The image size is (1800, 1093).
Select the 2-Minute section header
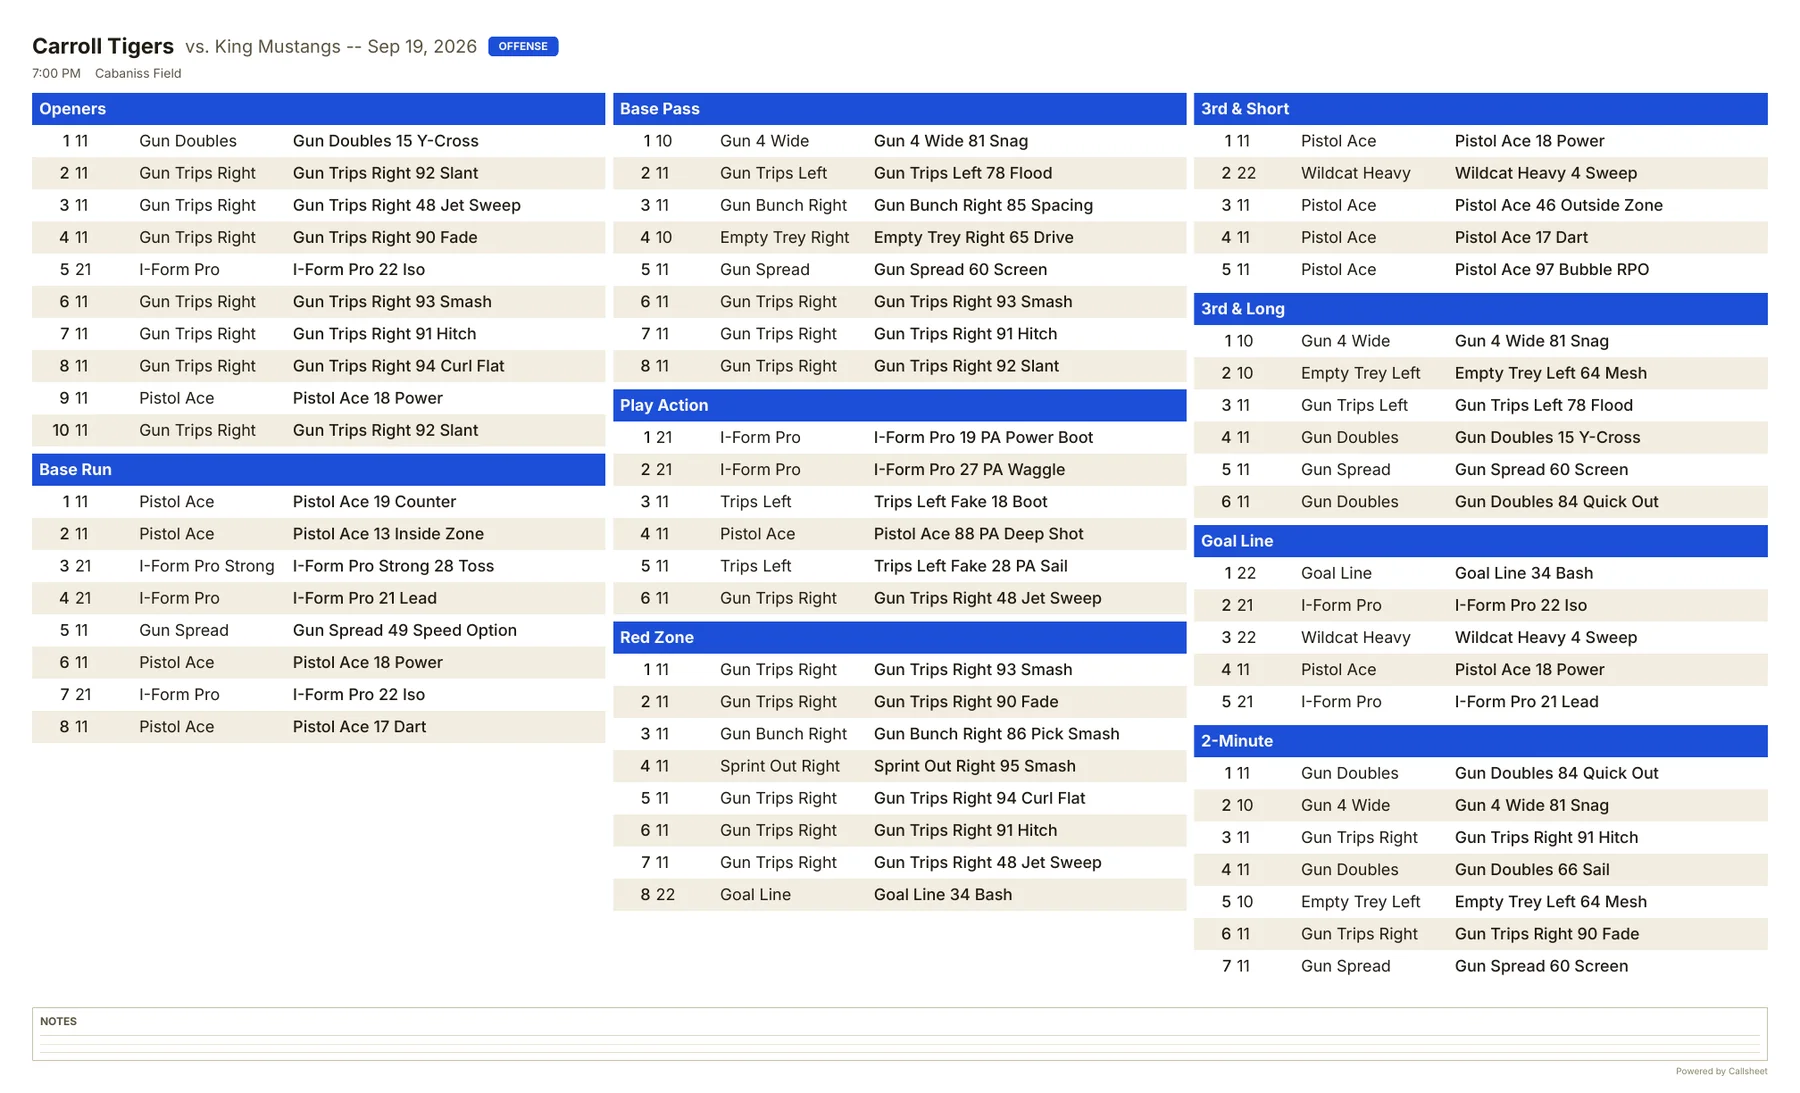(1480, 741)
